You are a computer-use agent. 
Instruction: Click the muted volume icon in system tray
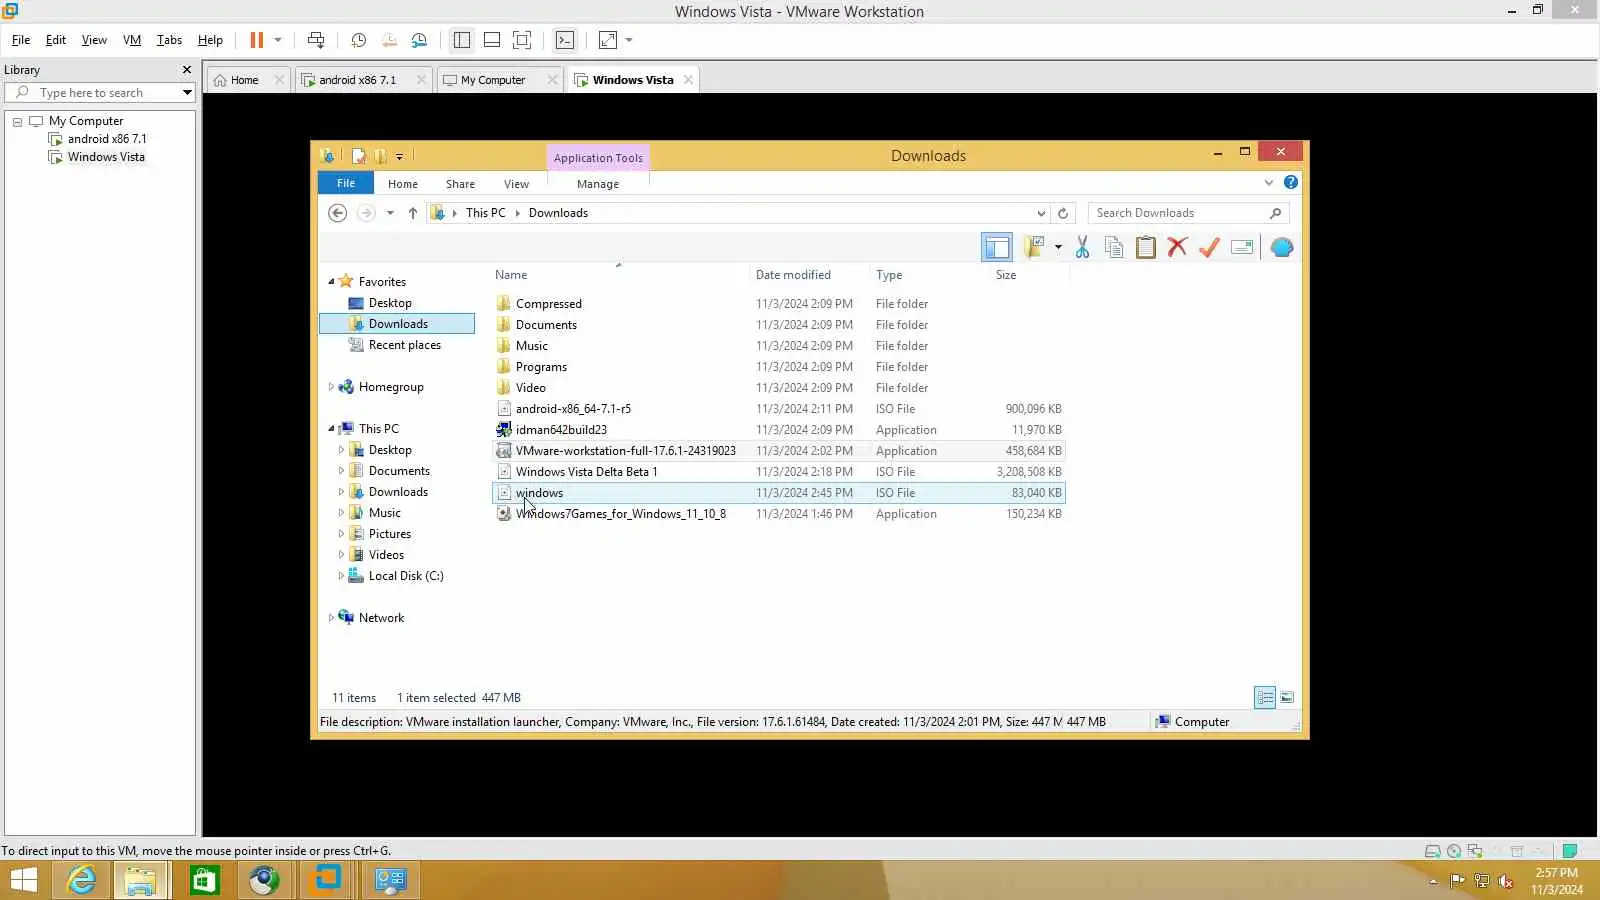(x=1505, y=881)
